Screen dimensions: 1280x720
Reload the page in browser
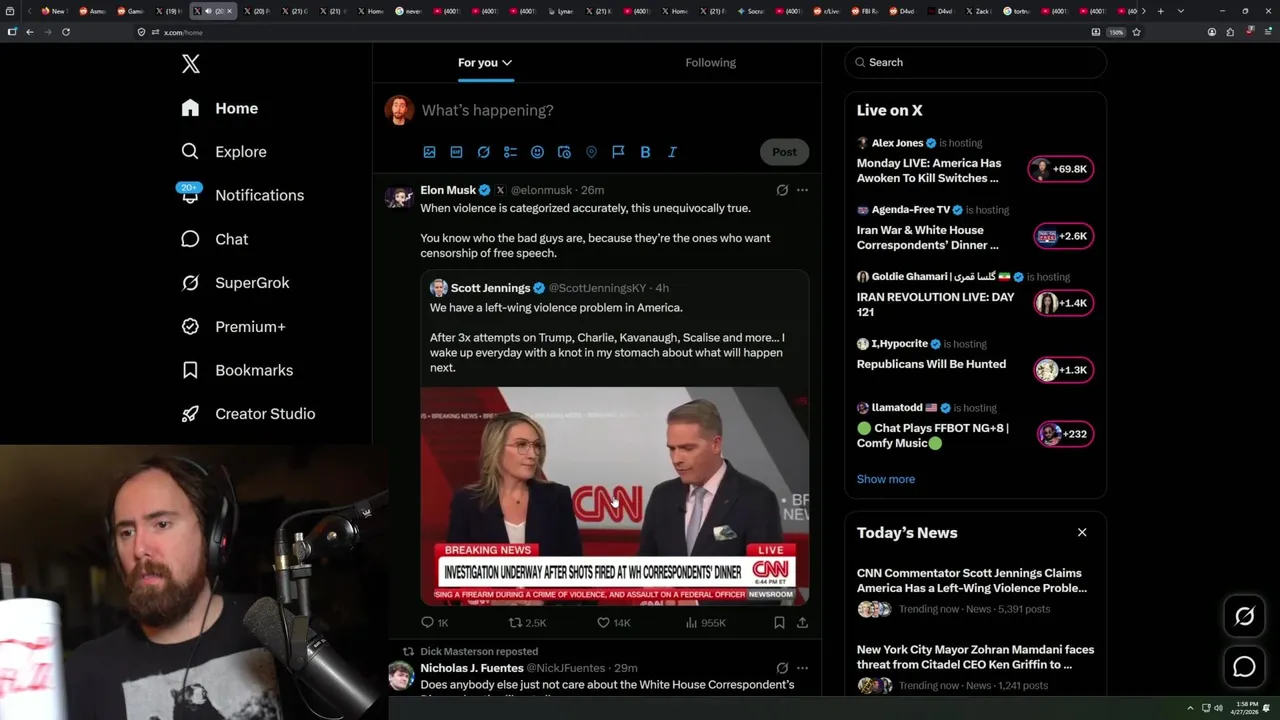click(66, 32)
